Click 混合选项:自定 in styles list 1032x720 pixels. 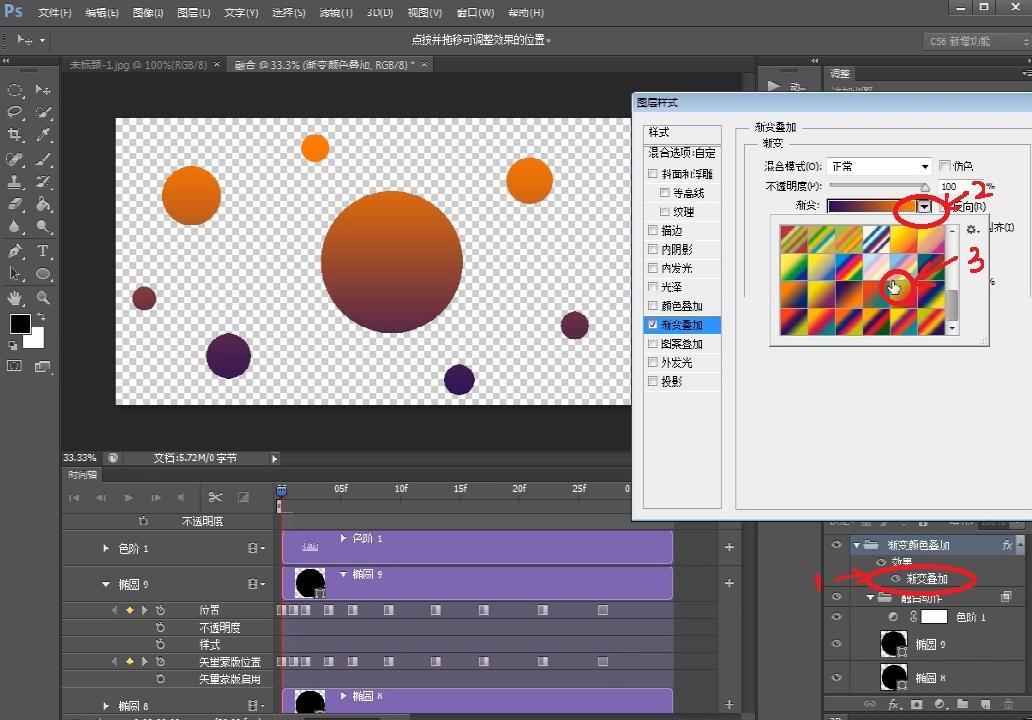pyautogui.click(x=682, y=153)
